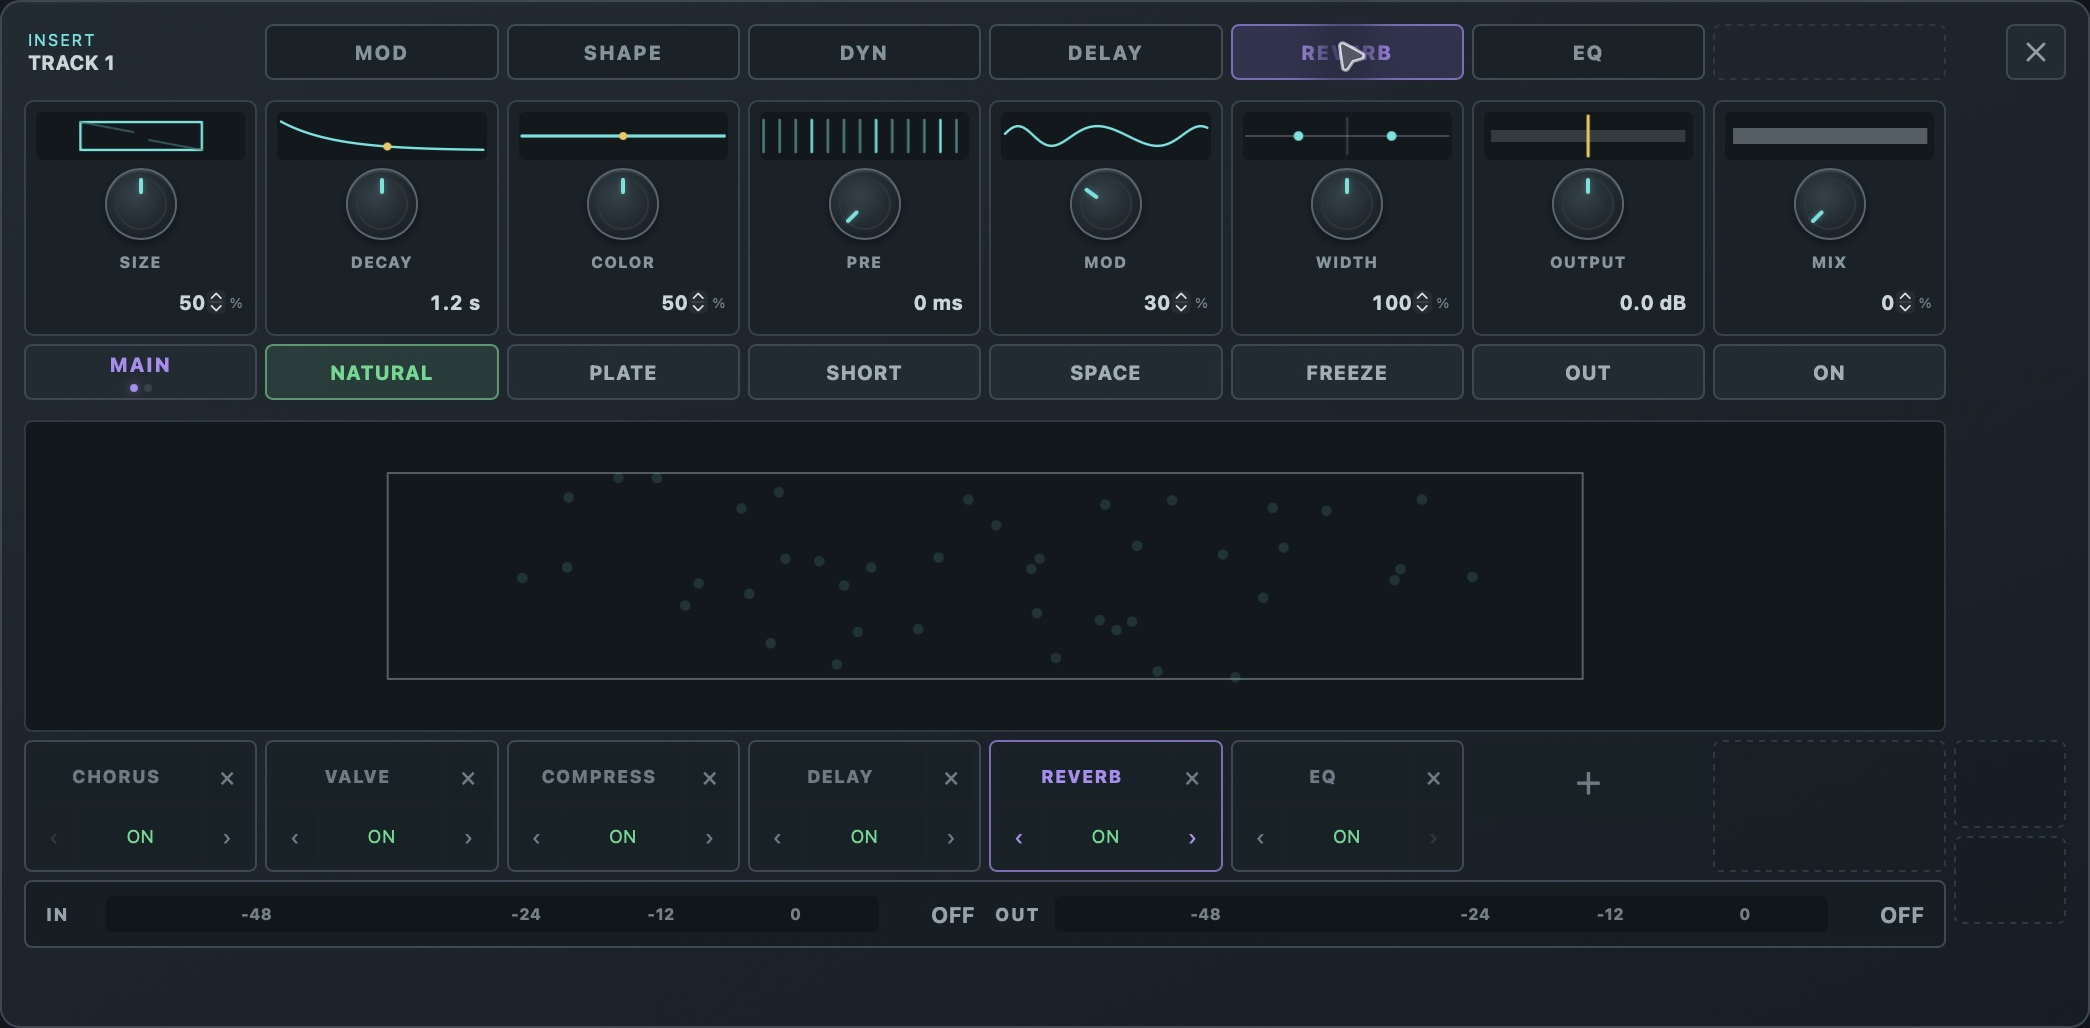Click the WIDTH knob
The width and height of the screenshot is (2090, 1028).
coord(1347,204)
